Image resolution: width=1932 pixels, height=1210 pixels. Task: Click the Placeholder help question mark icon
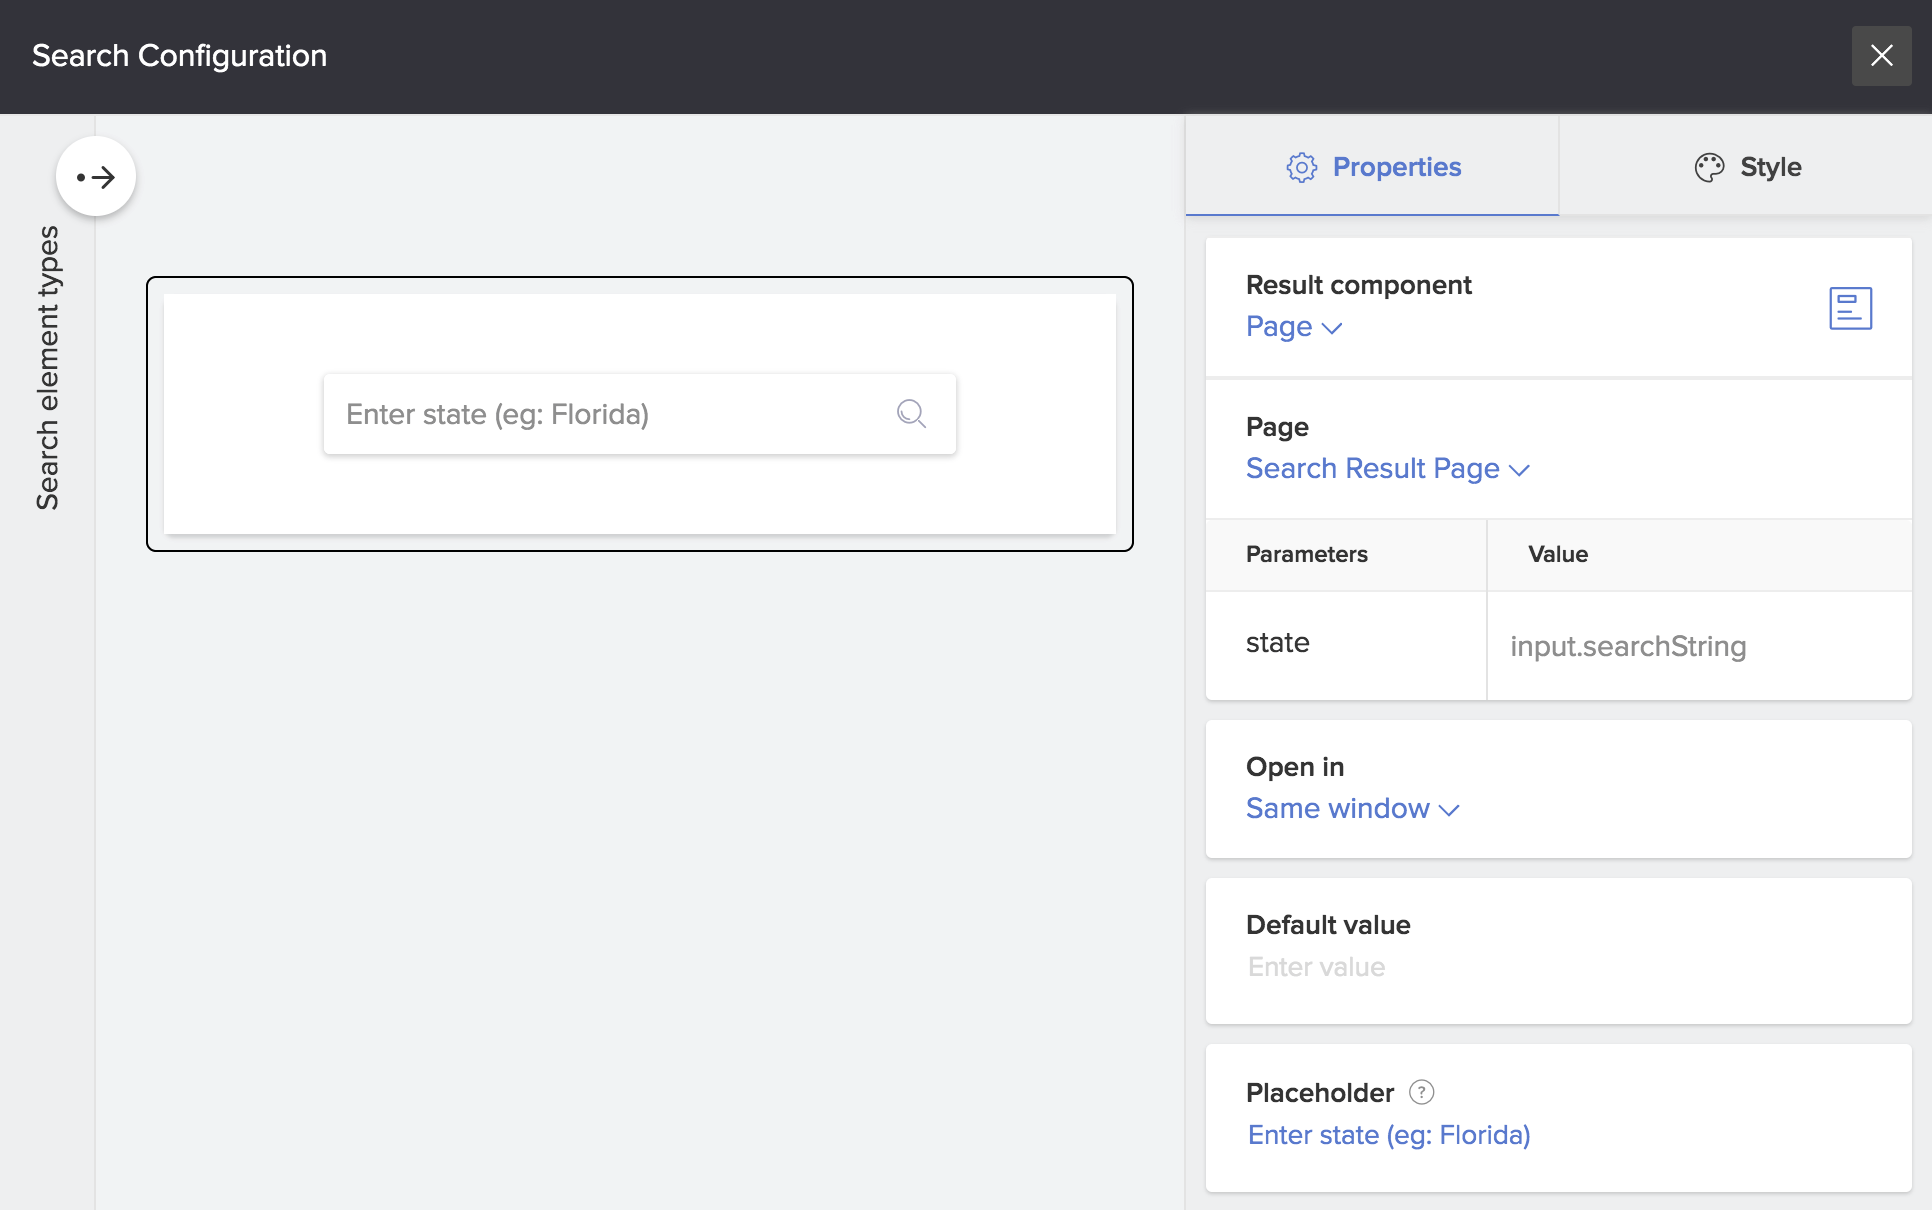point(1421,1092)
